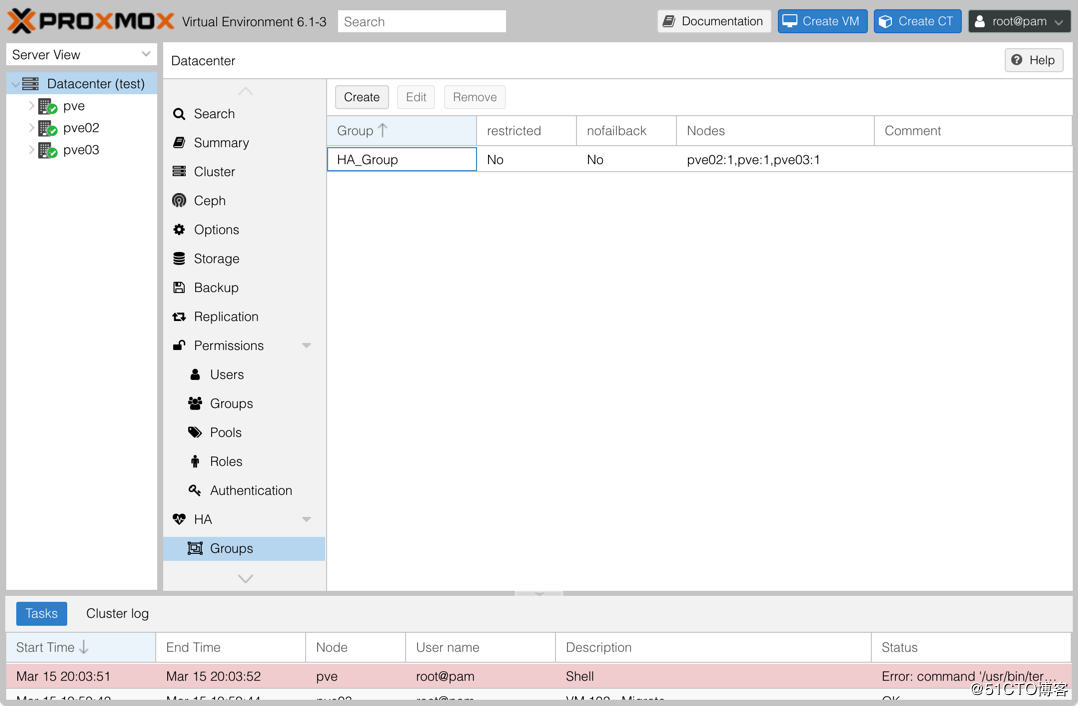Open the Replication menu item
Image resolution: width=1078 pixels, height=706 pixels.
(x=244, y=317)
